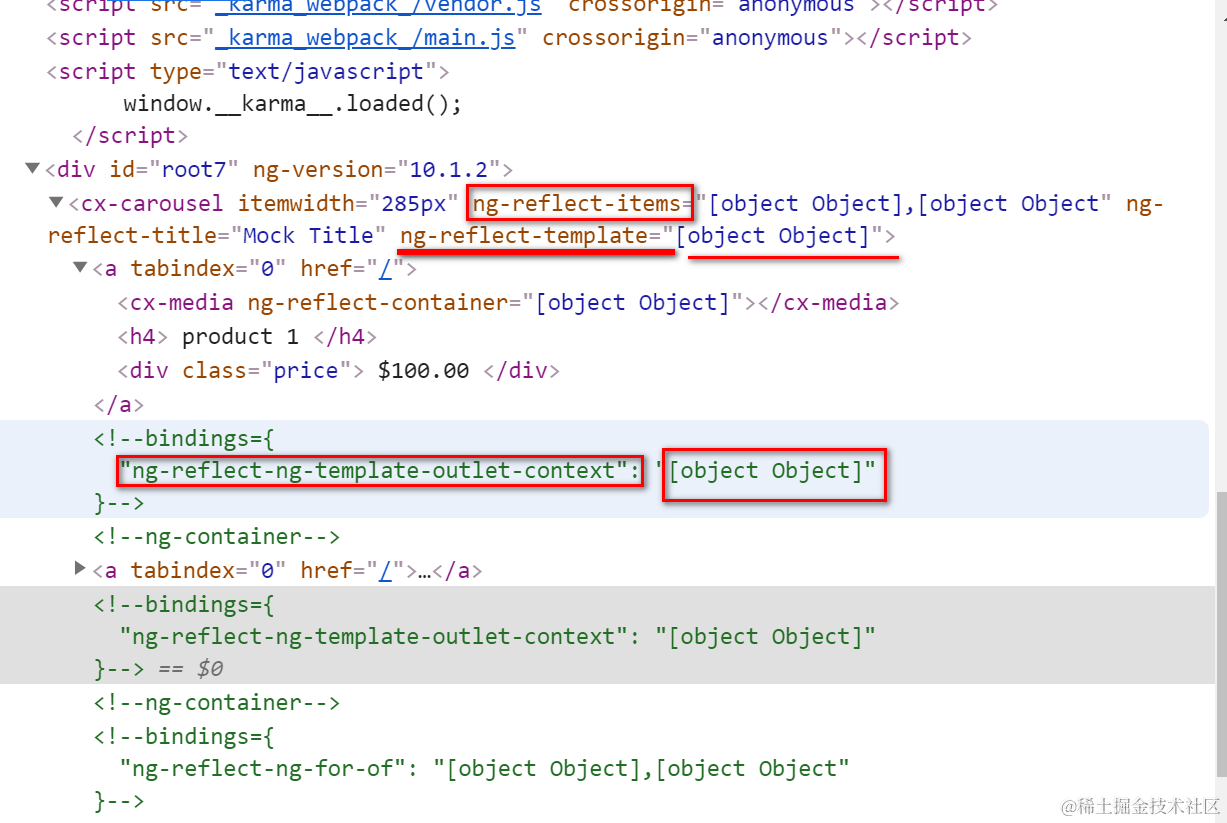This screenshot has width=1227, height=823.
Task: Click the vertical scrollbar thumb
Action: [x=1220, y=632]
